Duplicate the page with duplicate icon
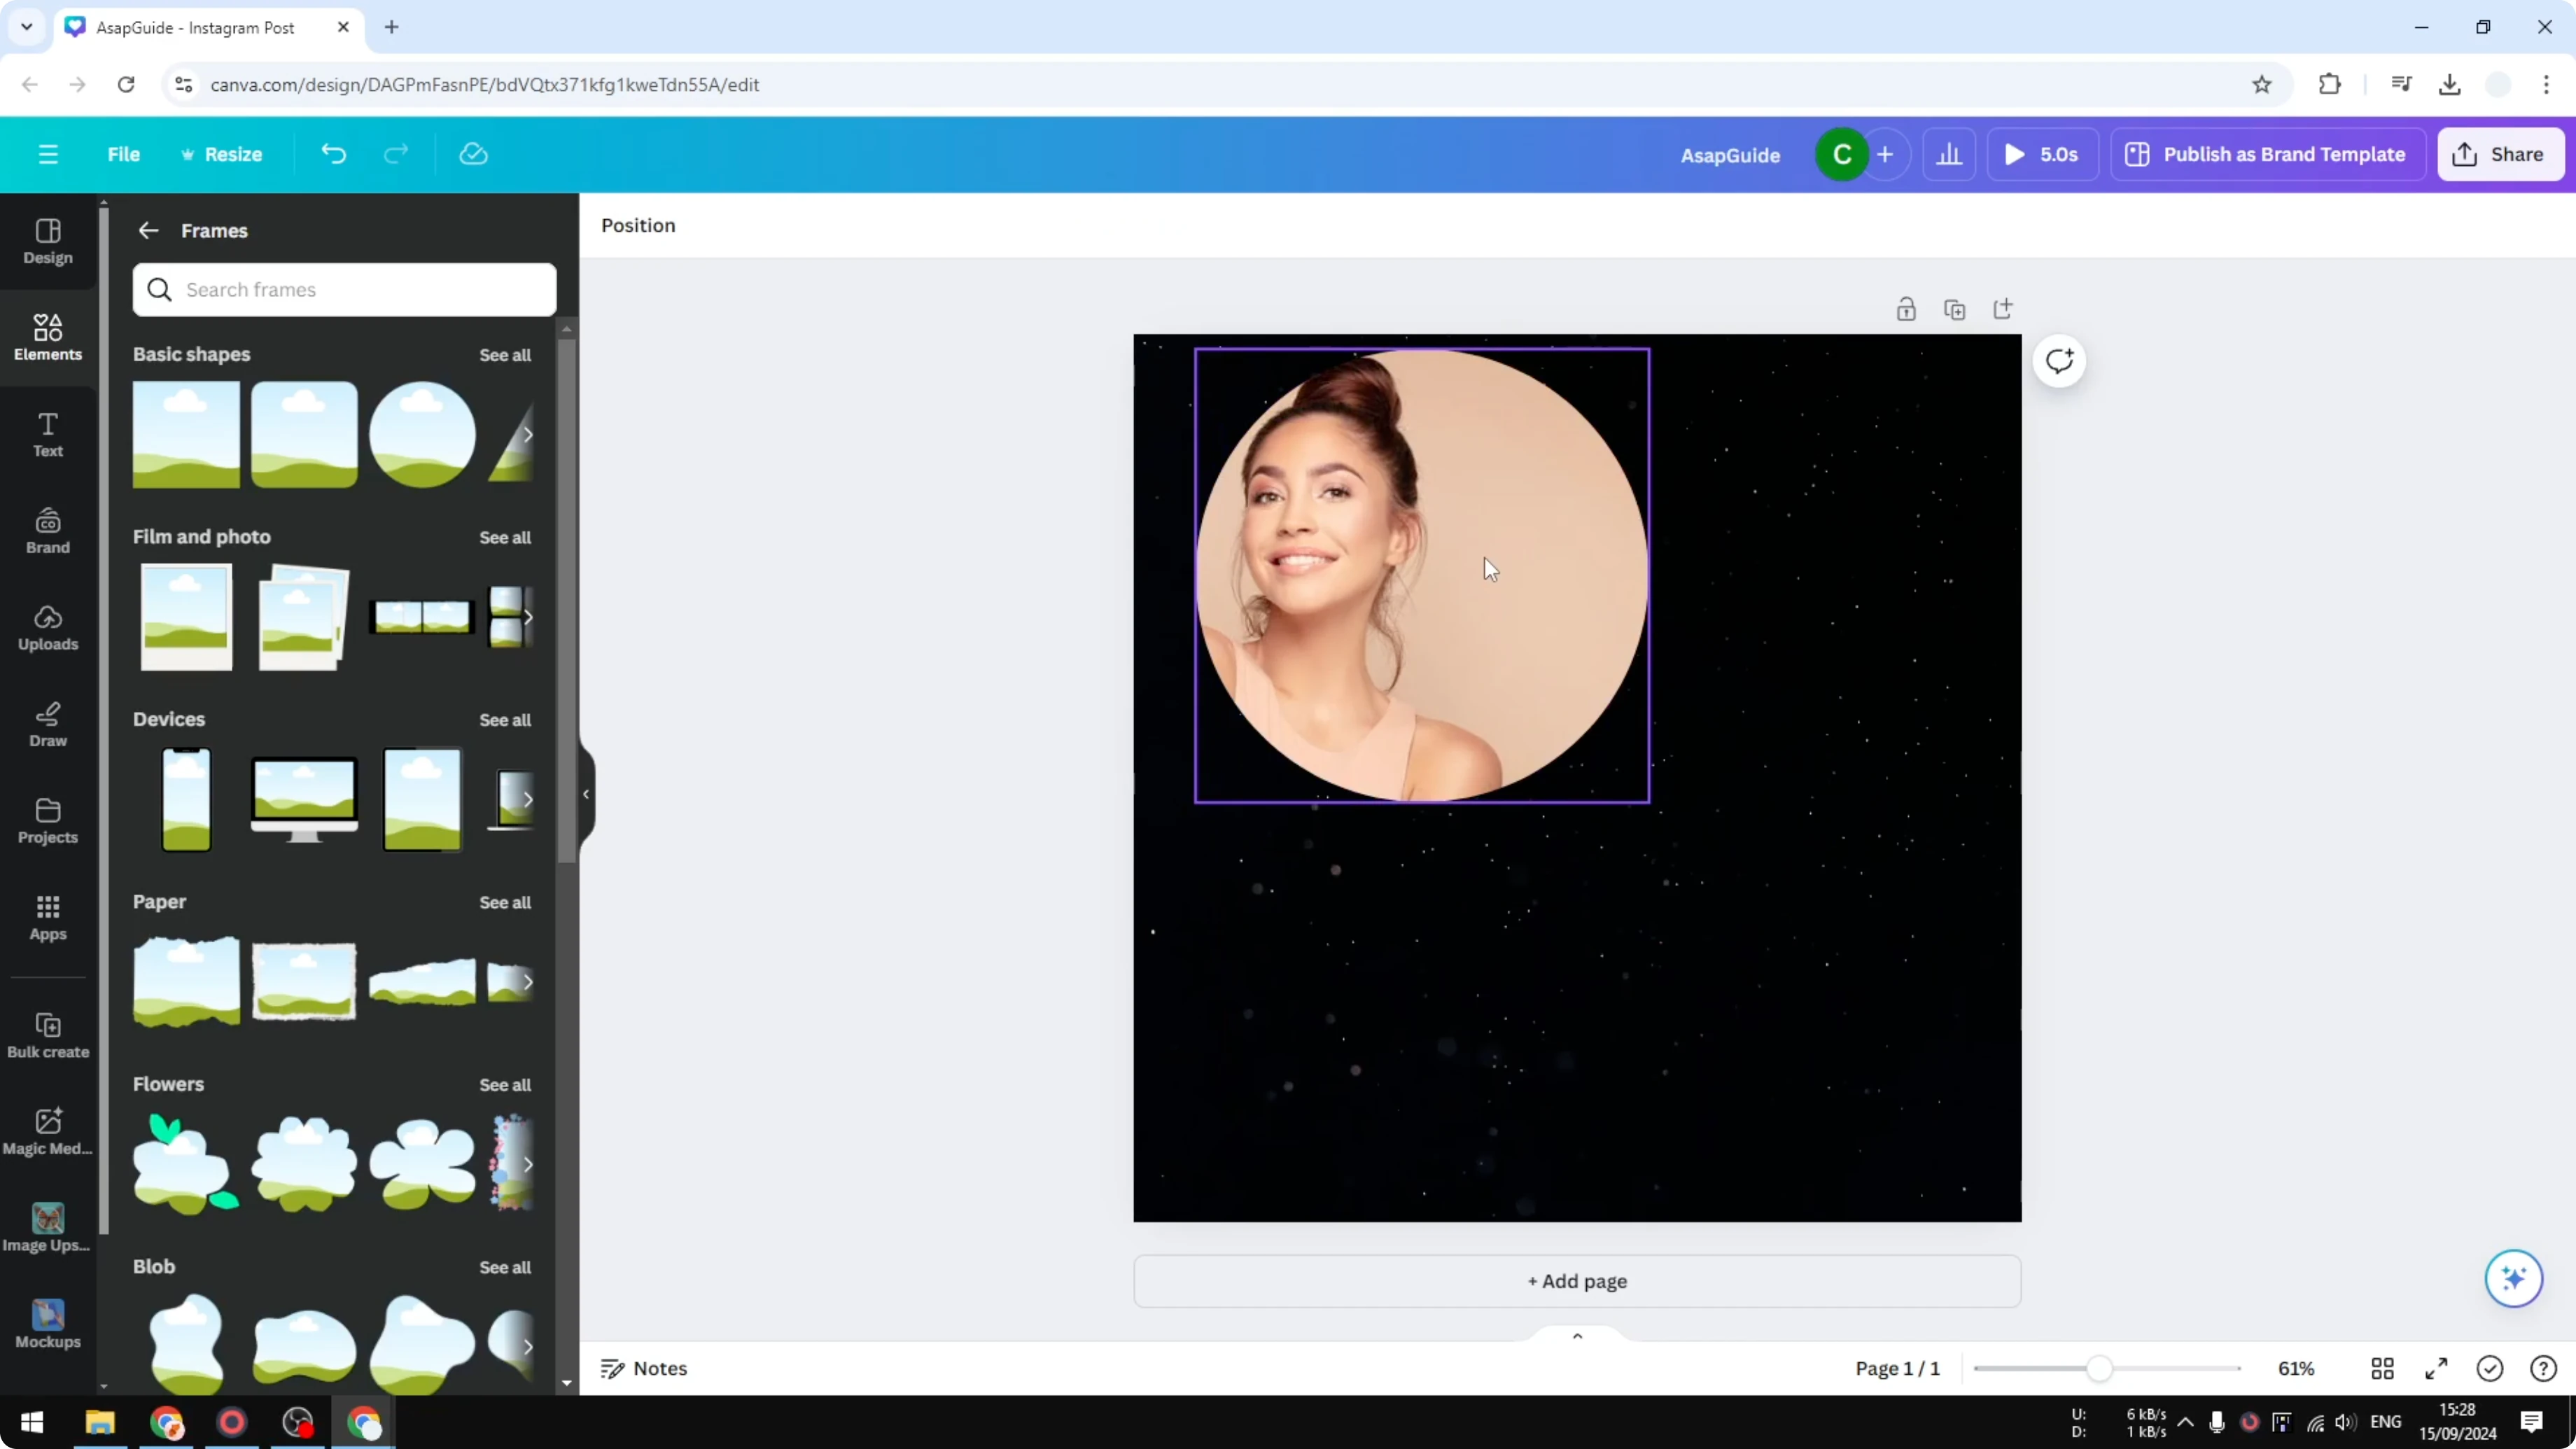Image resolution: width=2576 pixels, height=1449 pixels. (1954, 309)
